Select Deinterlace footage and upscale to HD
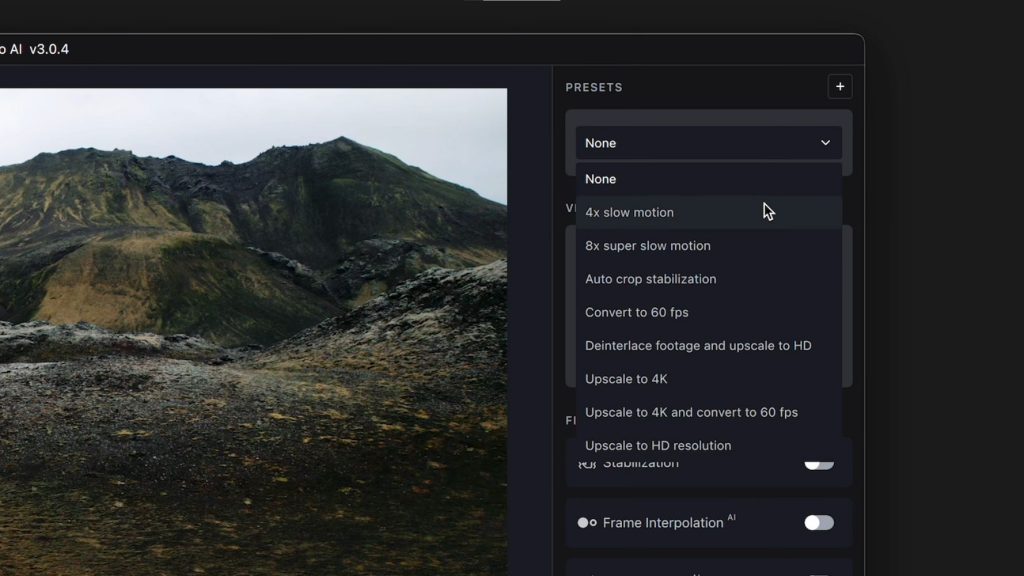 click(709, 345)
